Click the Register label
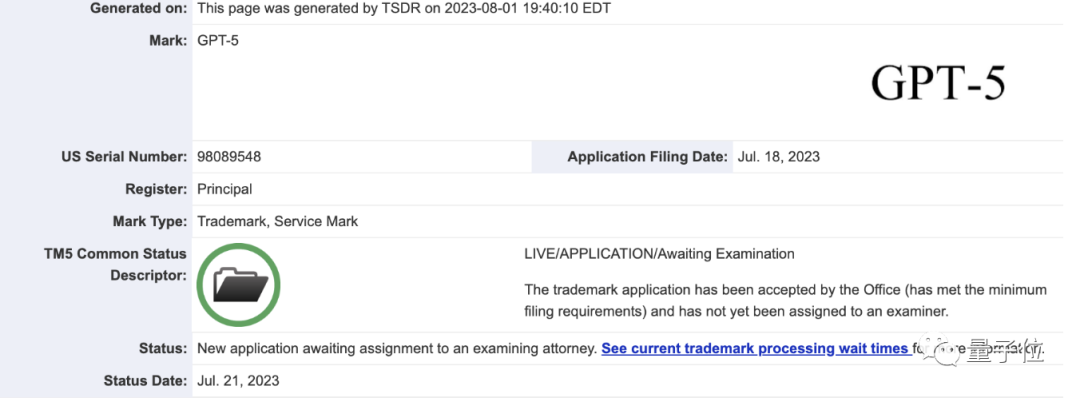This screenshot has width=1080, height=398. [x=156, y=189]
